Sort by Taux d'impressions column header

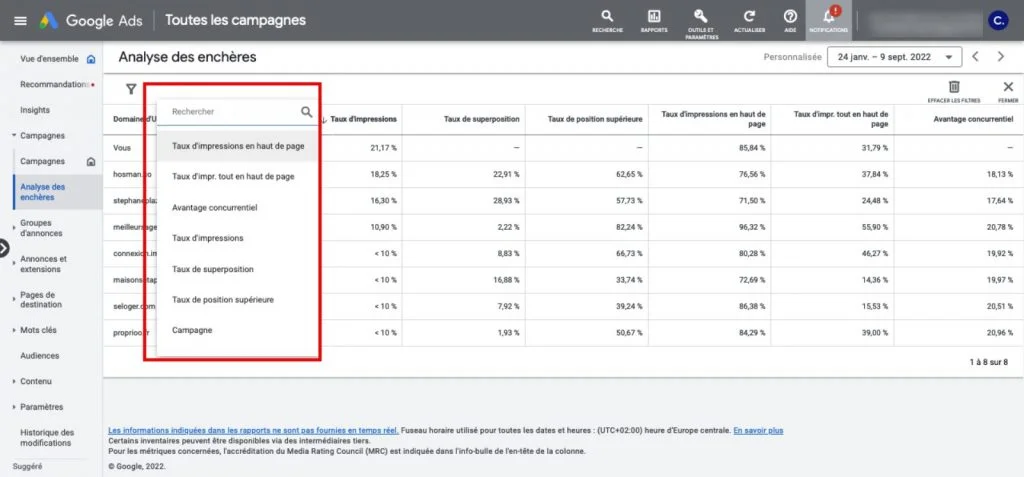[x=363, y=120]
